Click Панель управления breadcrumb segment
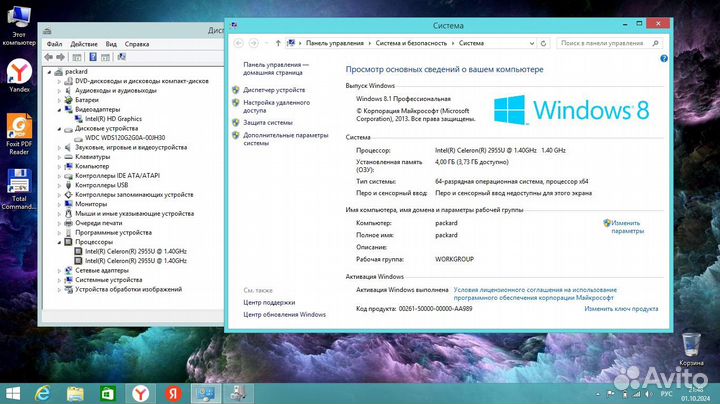Screen dimensions: 720x404 coord(335,43)
